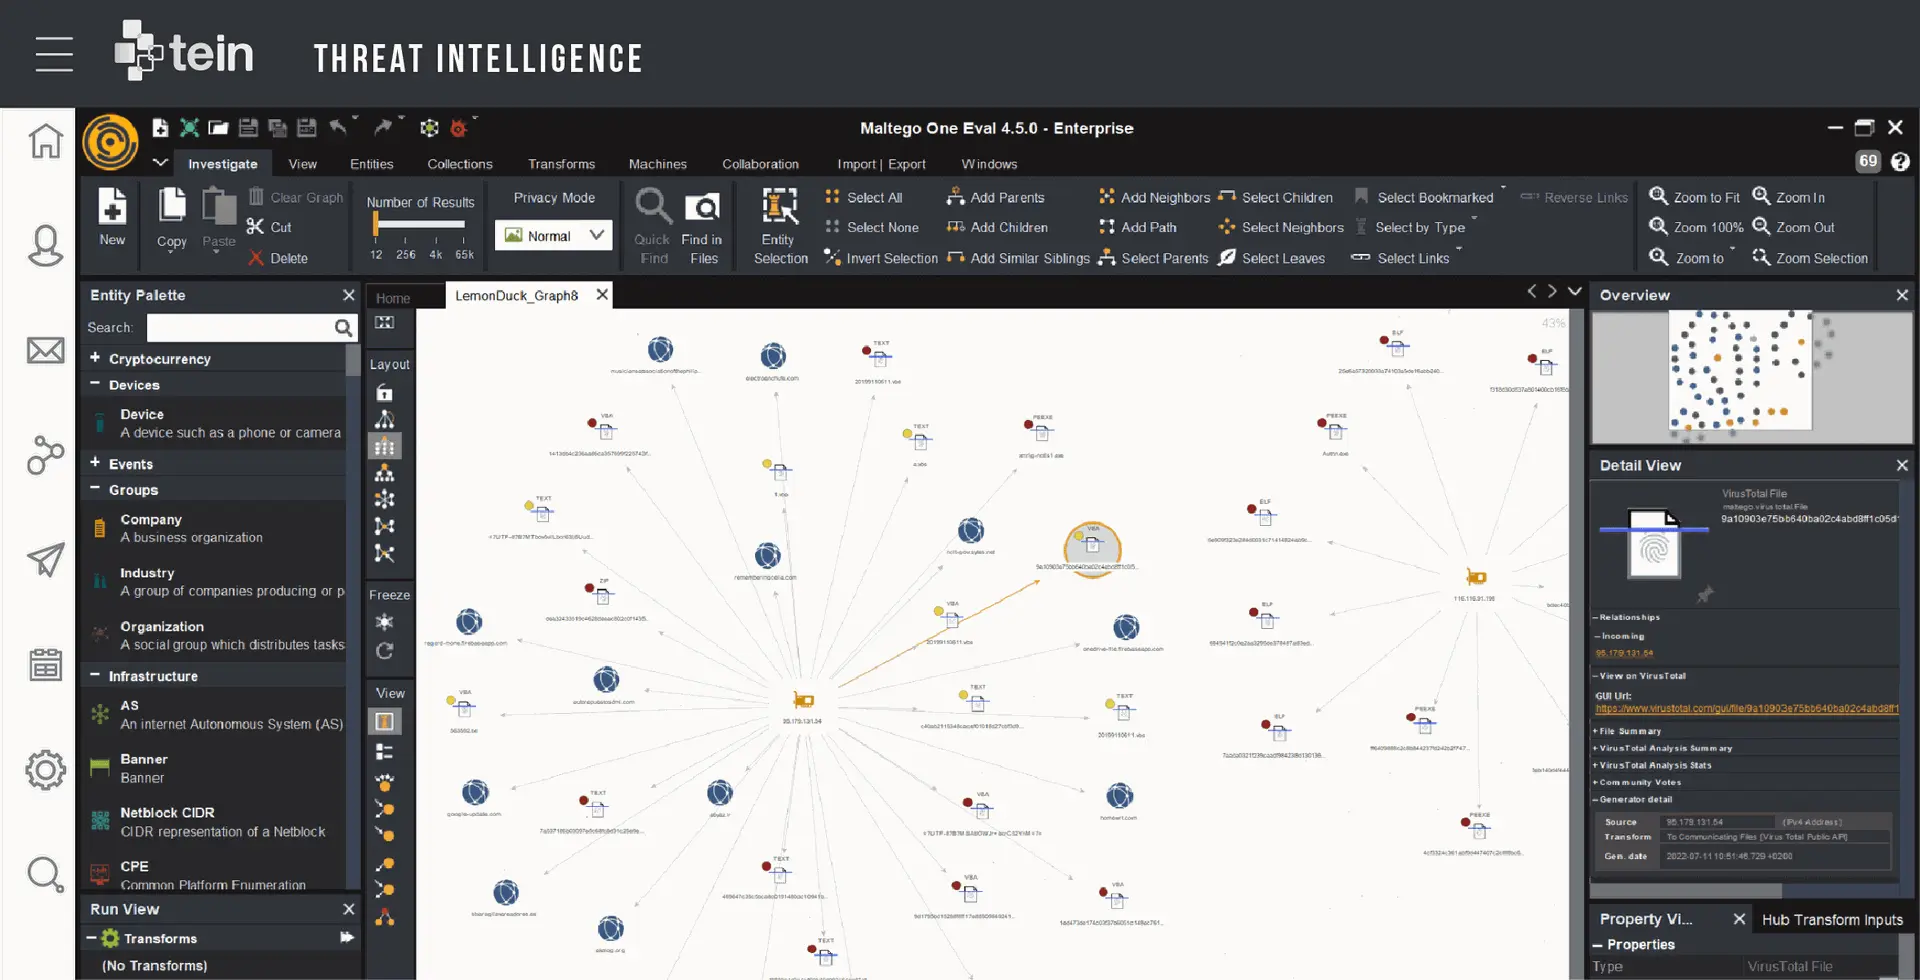Image resolution: width=1920 pixels, height=980 pixels.
Task: Open the envelope mail icon in sidebar
Action: (x=45, y=351)
